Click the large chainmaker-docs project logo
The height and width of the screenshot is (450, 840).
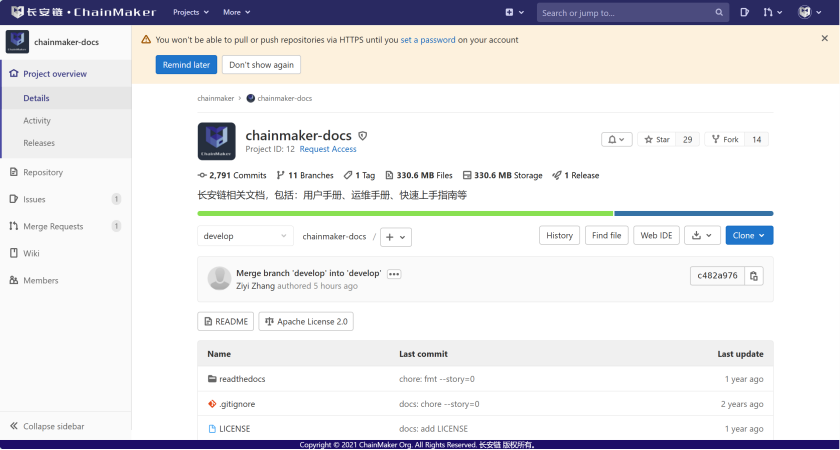[x=216, y=141]
